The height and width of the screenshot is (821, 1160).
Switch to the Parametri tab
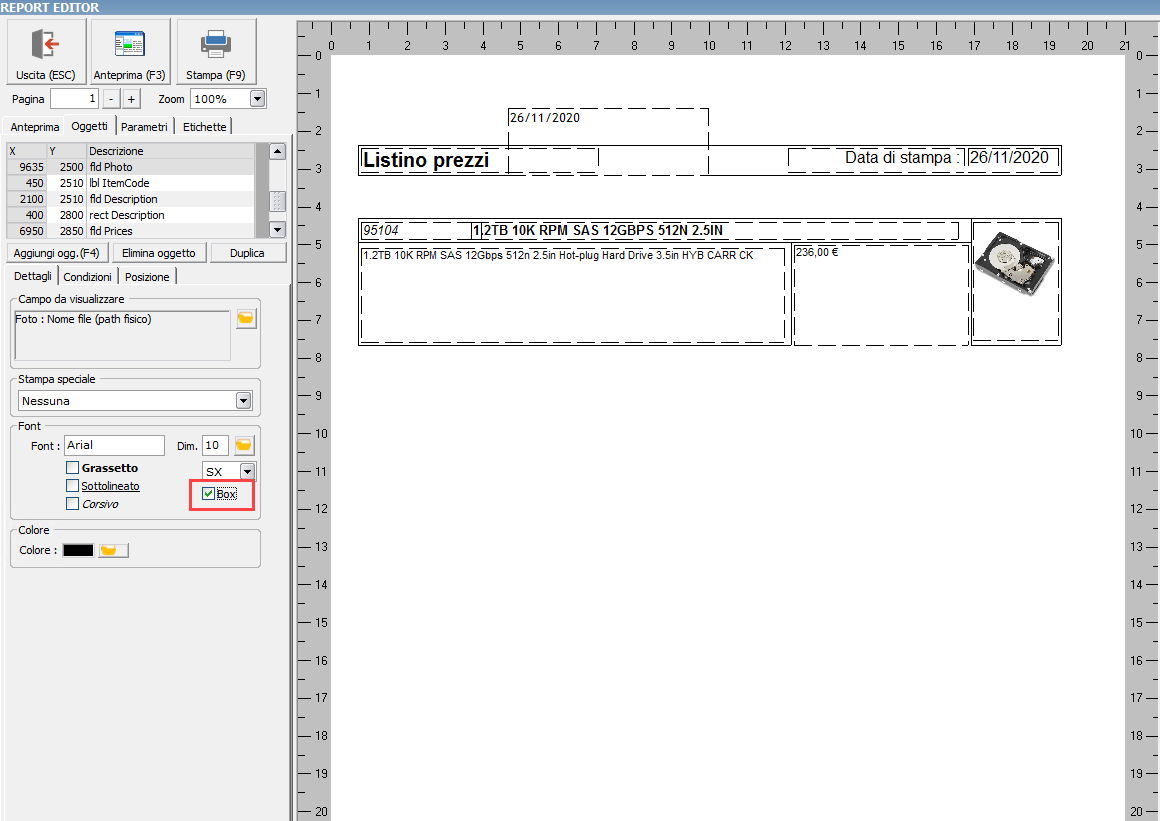click(144, 127)
